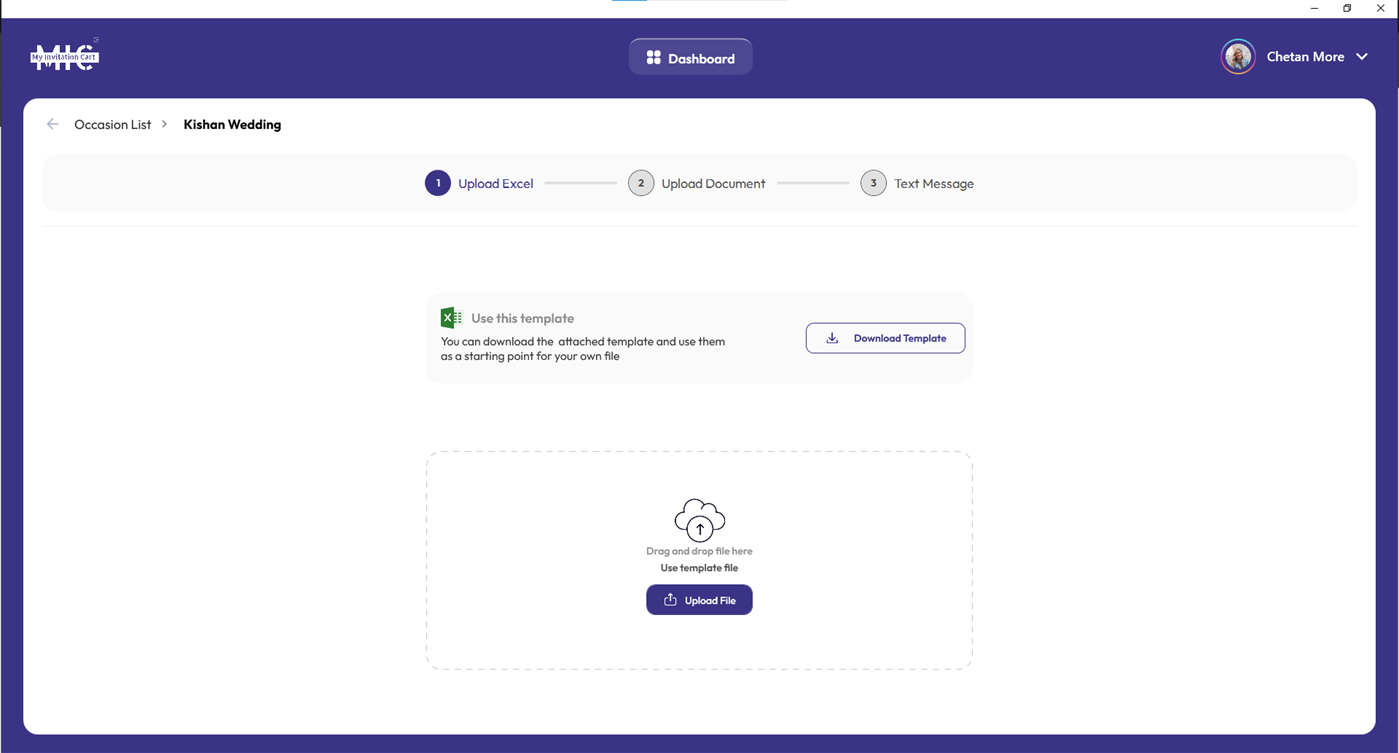
Task: Select the Dashboard navigation item
Action: [x=690, y=56]
